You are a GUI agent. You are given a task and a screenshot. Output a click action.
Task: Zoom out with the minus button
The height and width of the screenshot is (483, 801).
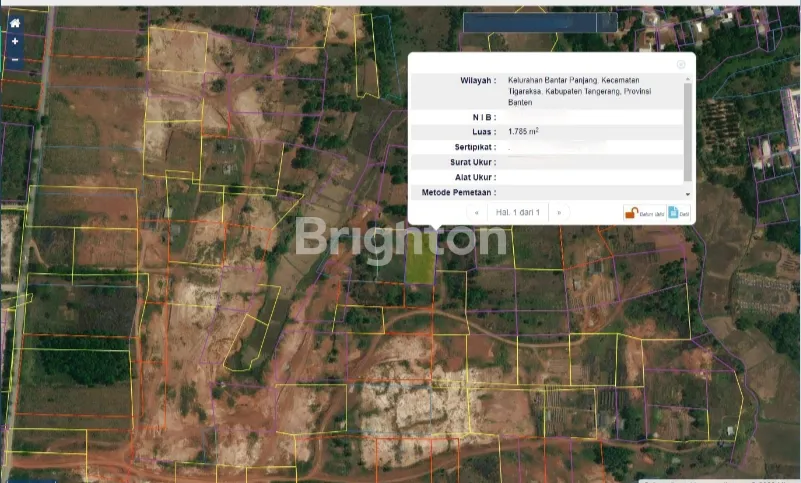(15, 60)
